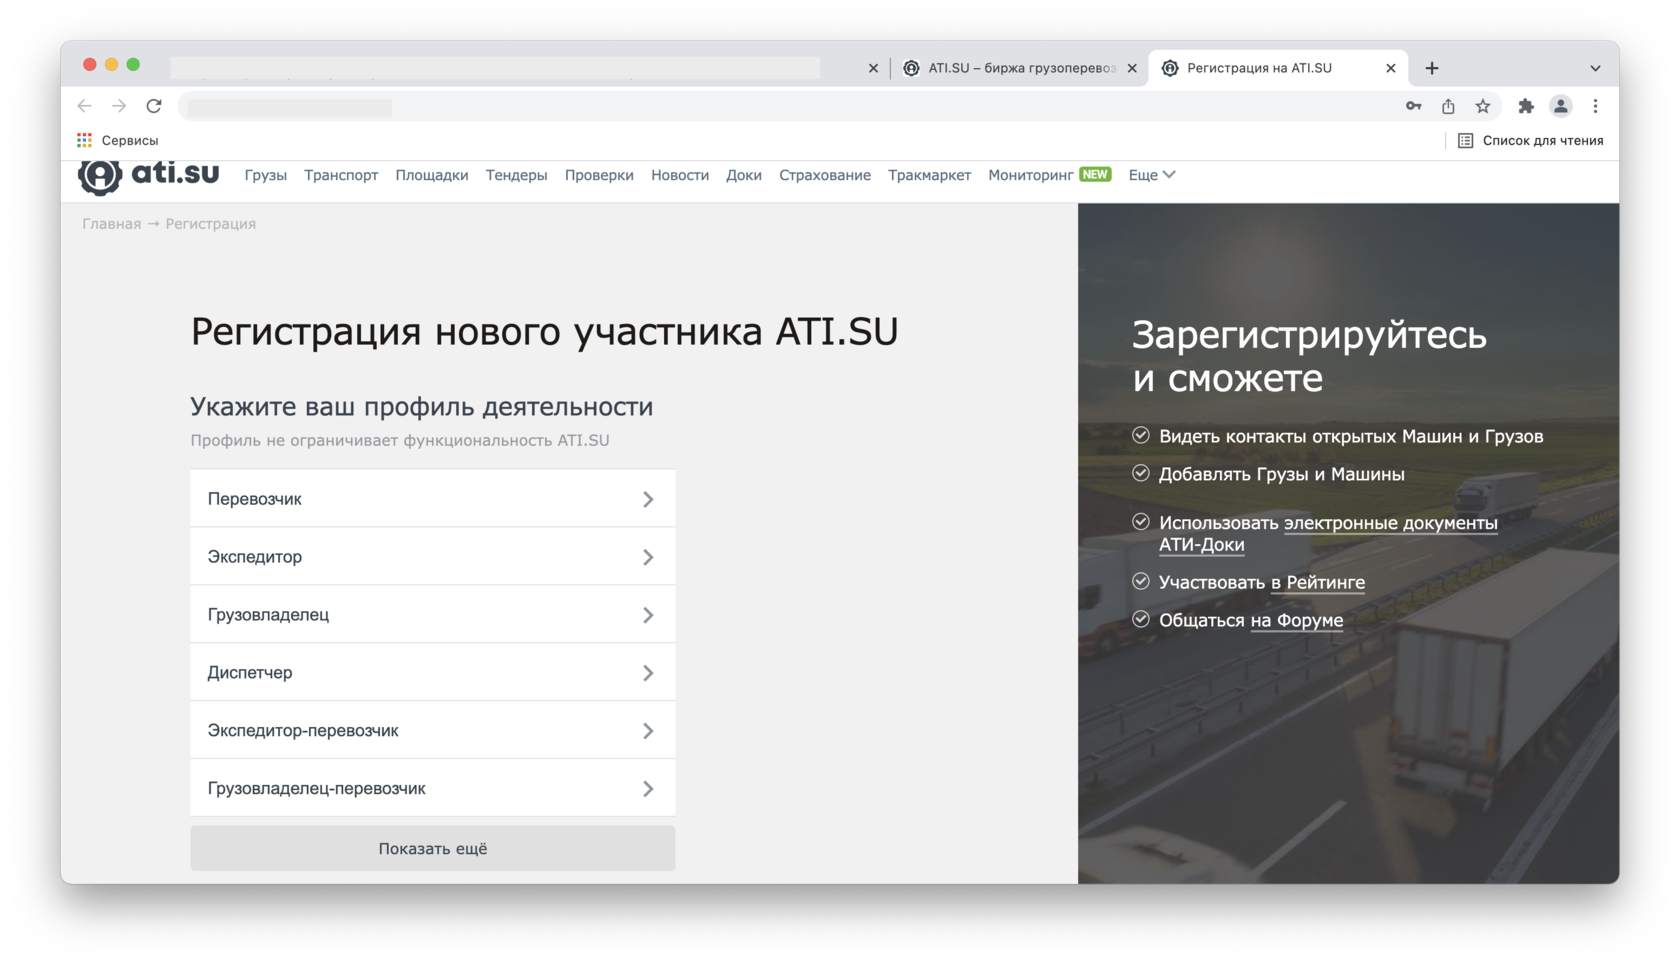Screen dimensions: 1680x964
Task: Click the Сервисы bookmarks label
Action: coord(130,140)
